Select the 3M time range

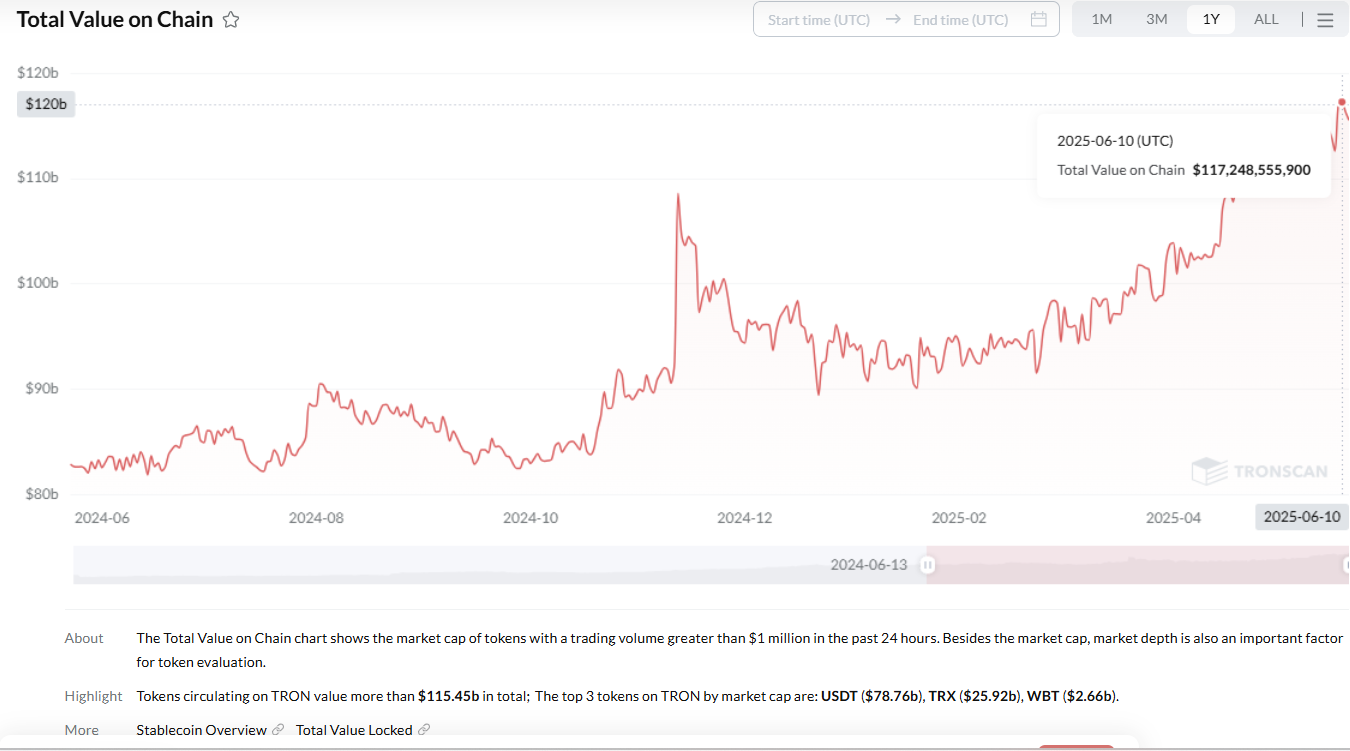pos(1156,19)
